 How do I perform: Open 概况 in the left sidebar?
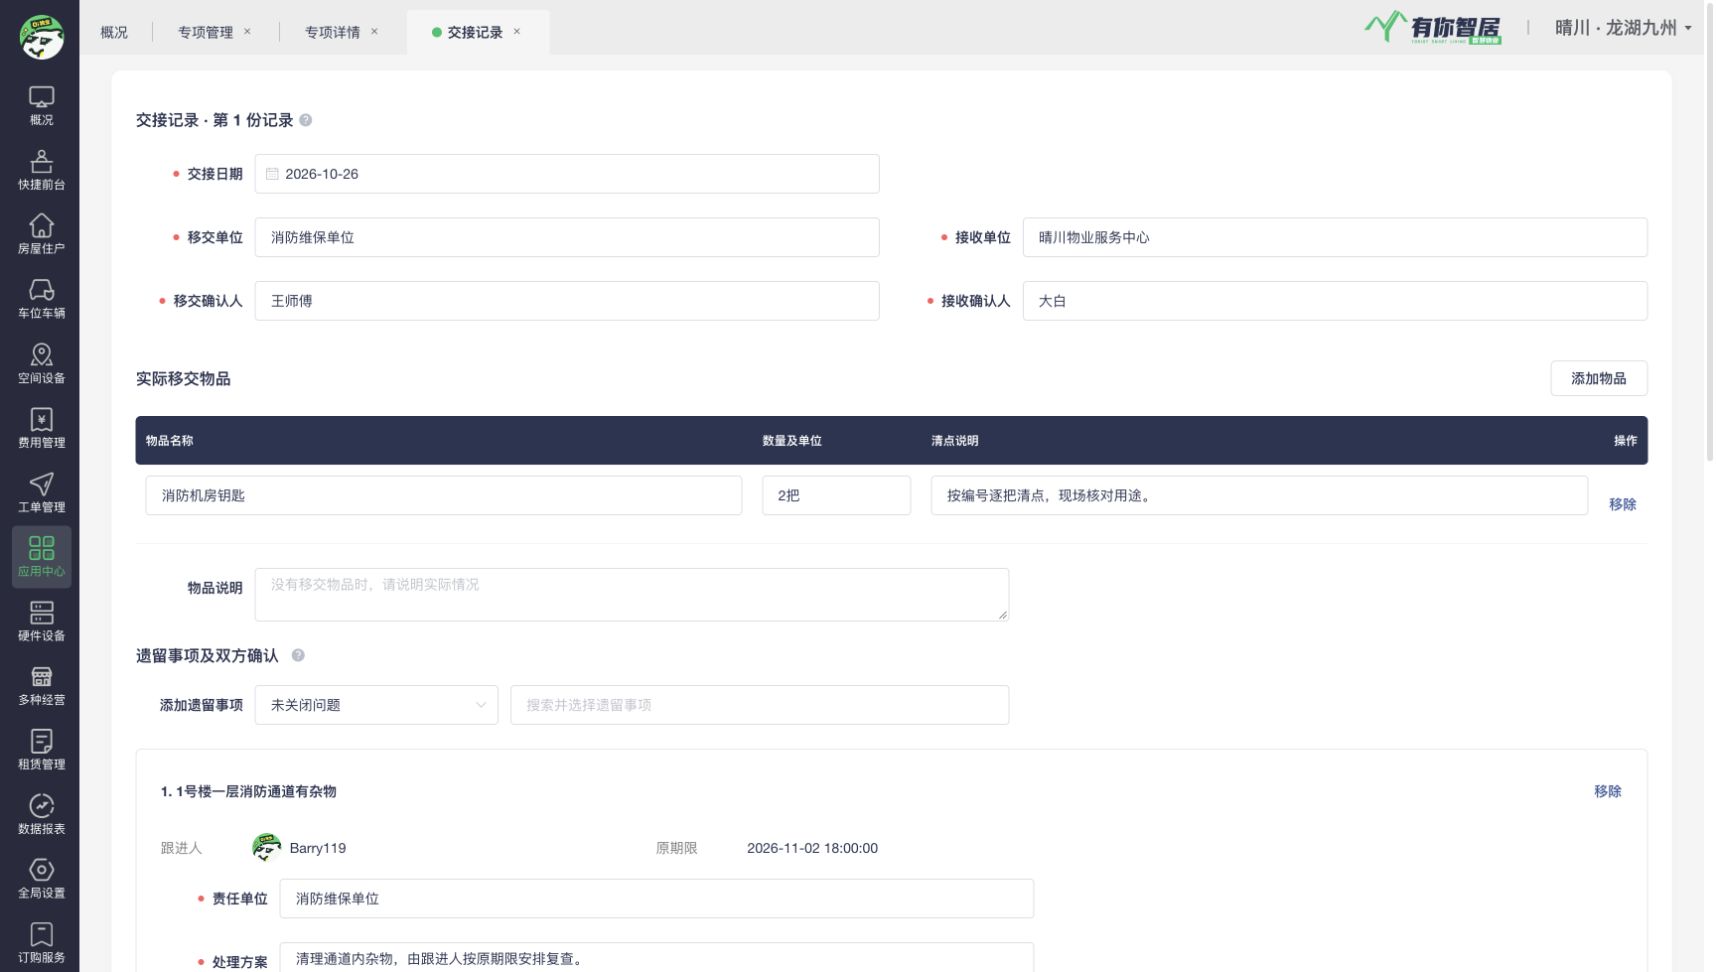pos(41,105)
